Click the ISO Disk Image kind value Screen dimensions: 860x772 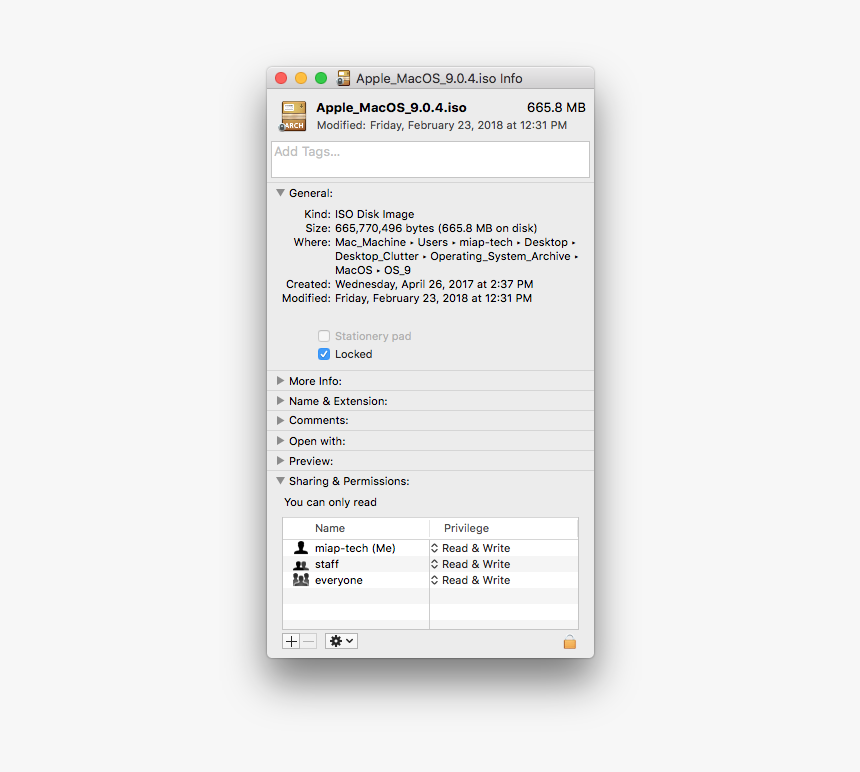pos(375,214)
